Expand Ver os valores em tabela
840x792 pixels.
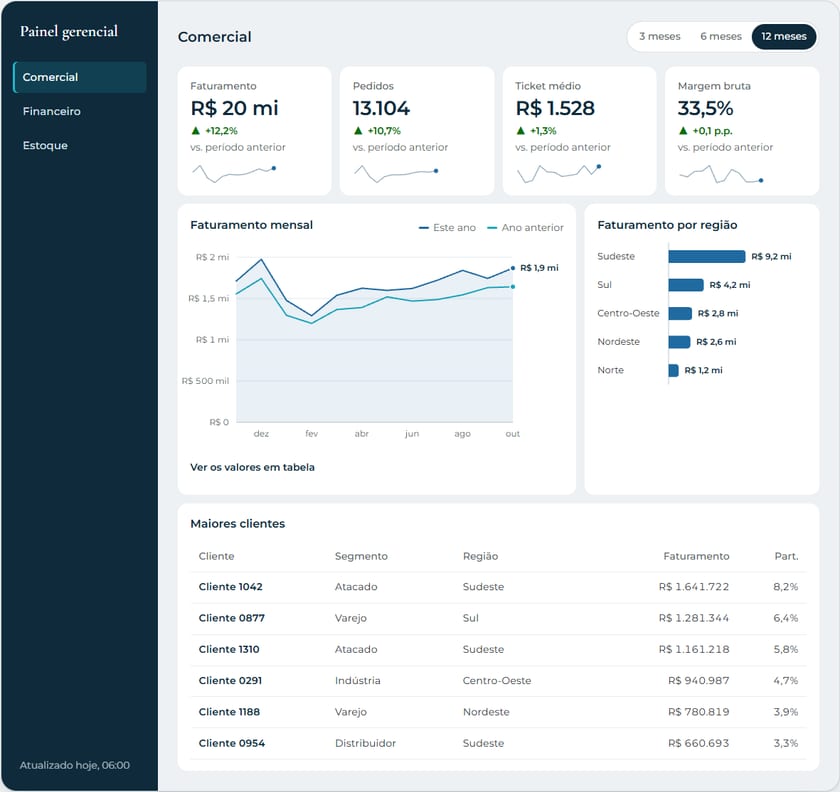252,467
